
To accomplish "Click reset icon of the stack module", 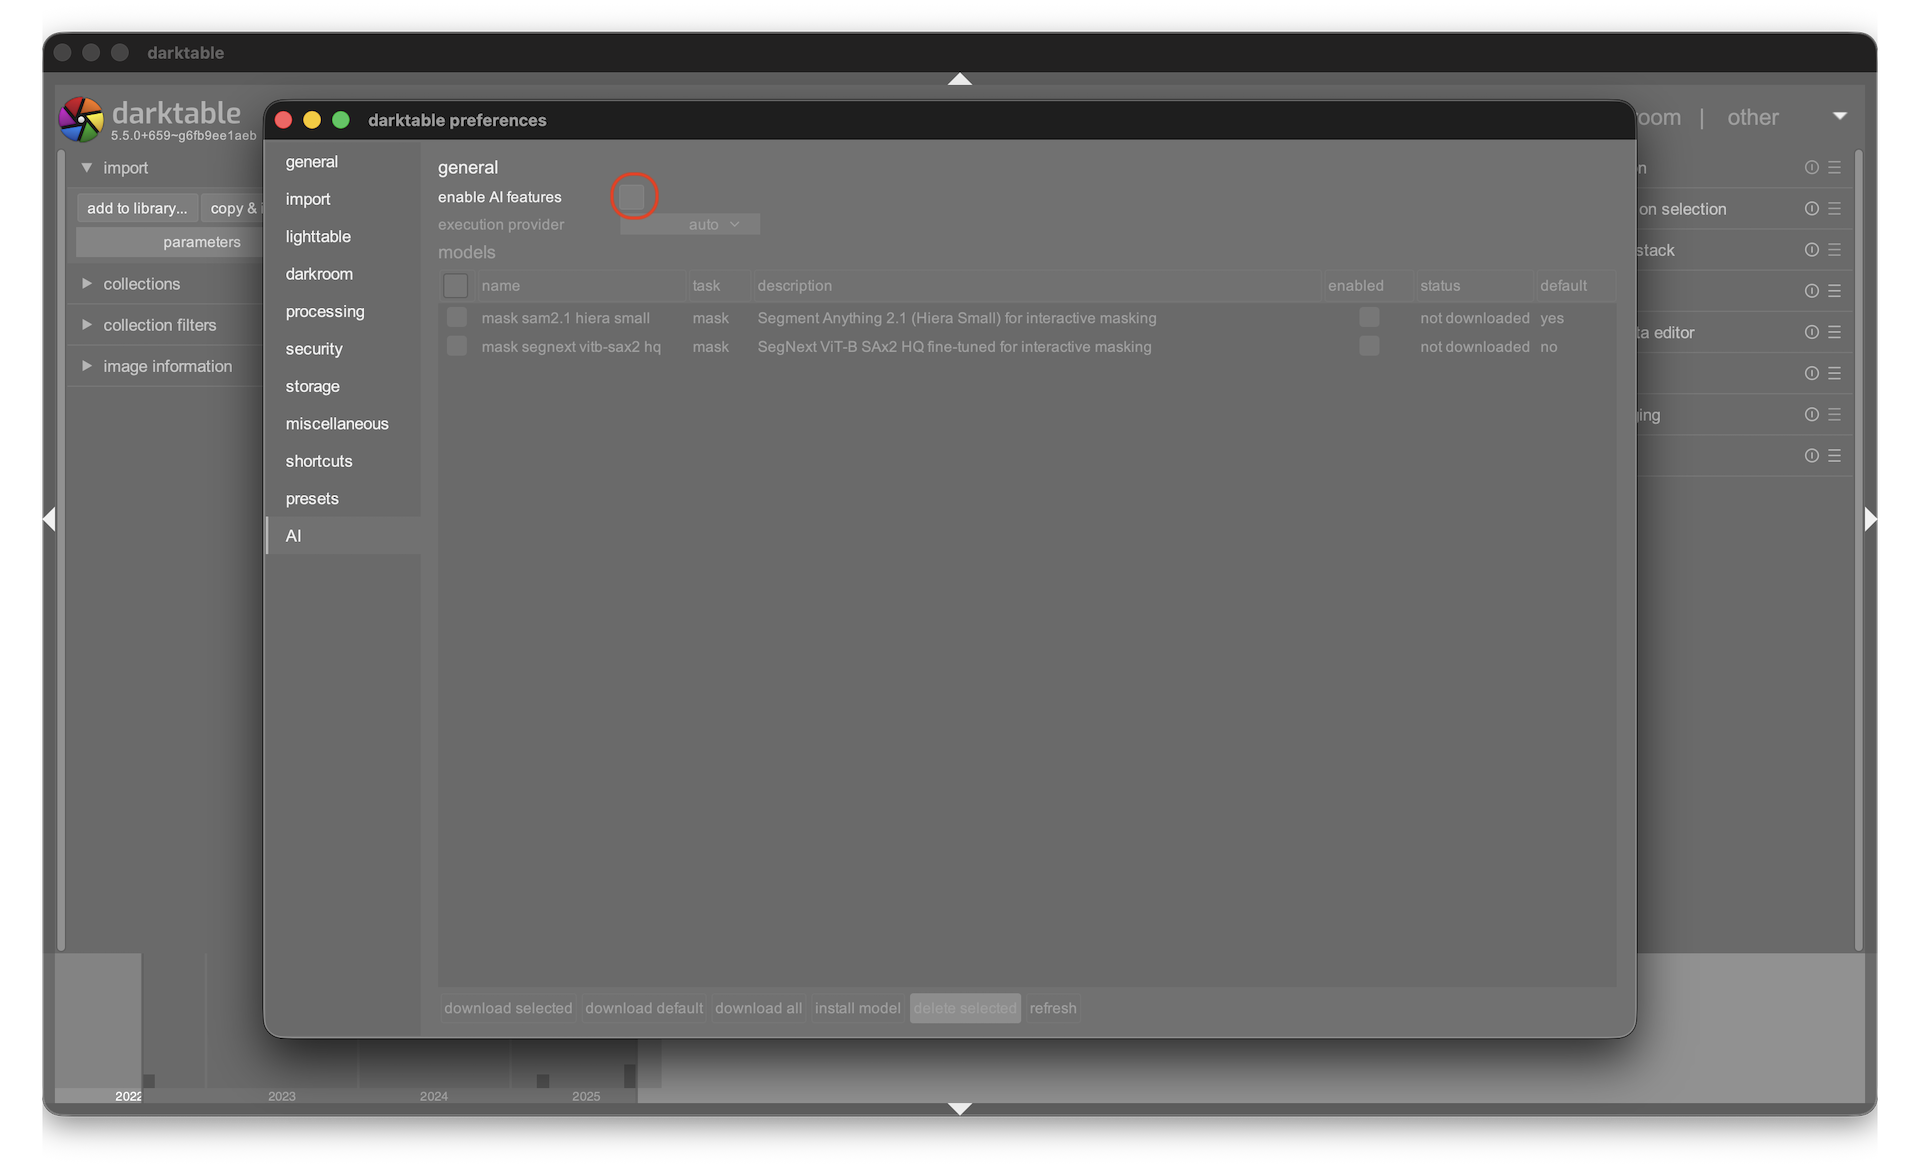I will [1811, 250].
